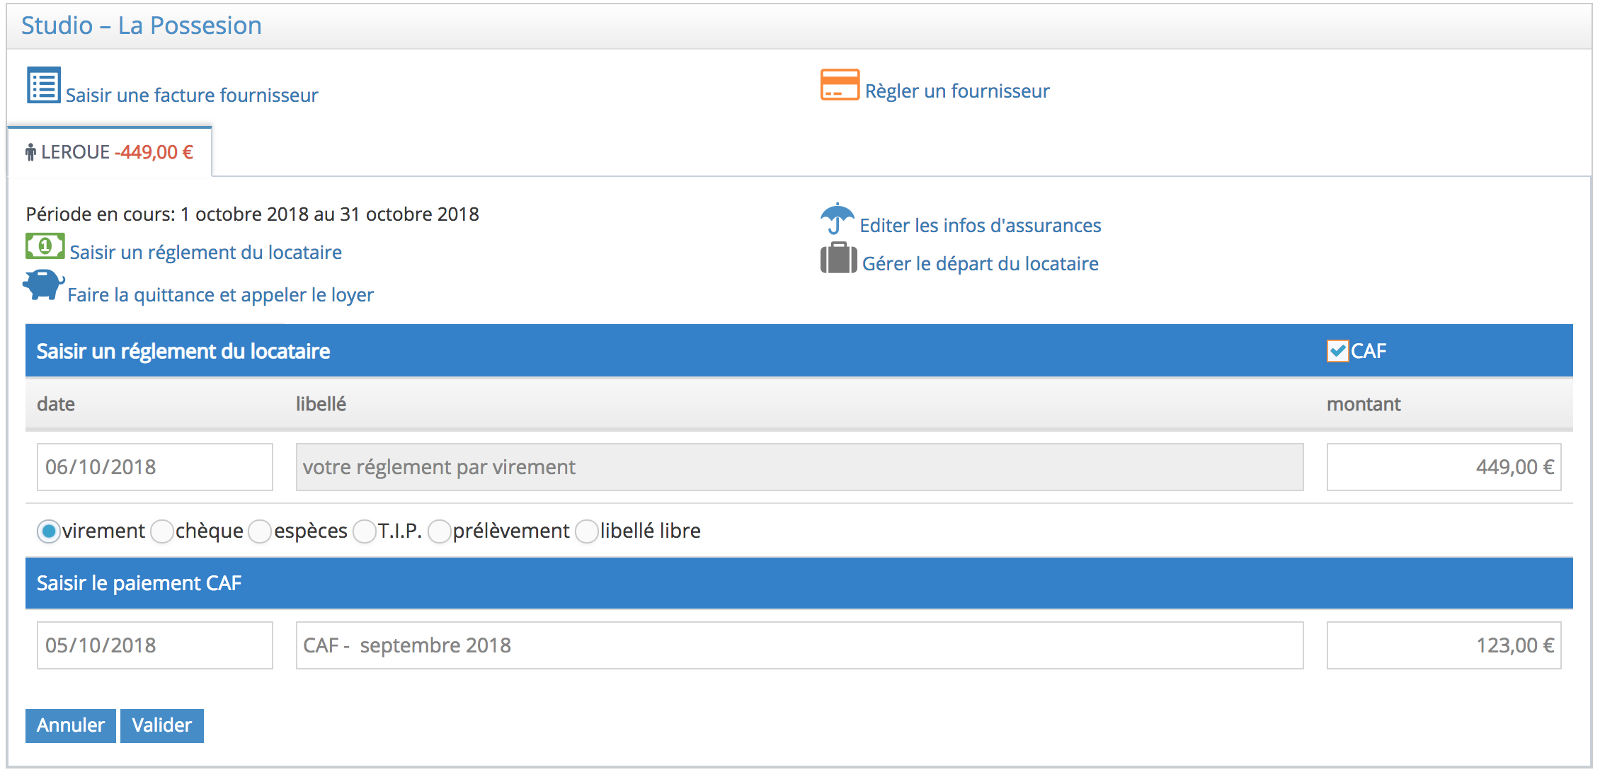Click the 'libellé' column header
Viewport: 1600px width, 777px height.
(x=321, y=404)
